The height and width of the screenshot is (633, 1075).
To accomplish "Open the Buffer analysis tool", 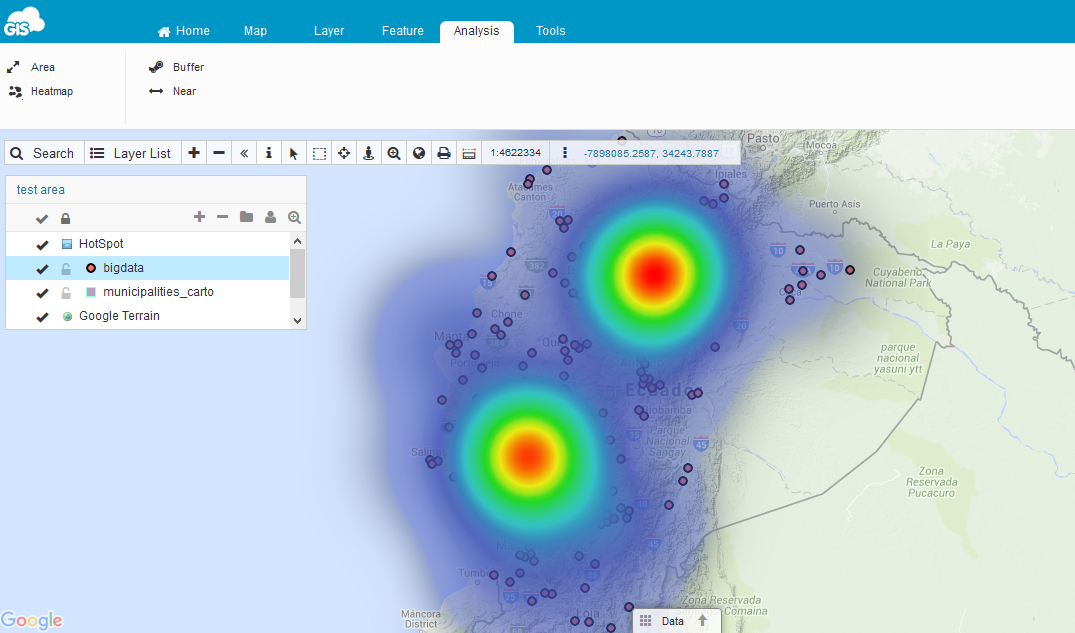I will point(176,67).
